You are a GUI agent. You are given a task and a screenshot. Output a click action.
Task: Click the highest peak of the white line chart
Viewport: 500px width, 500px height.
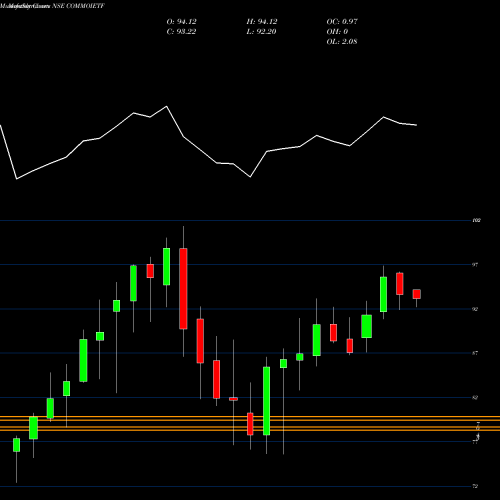tap(167, 106)
